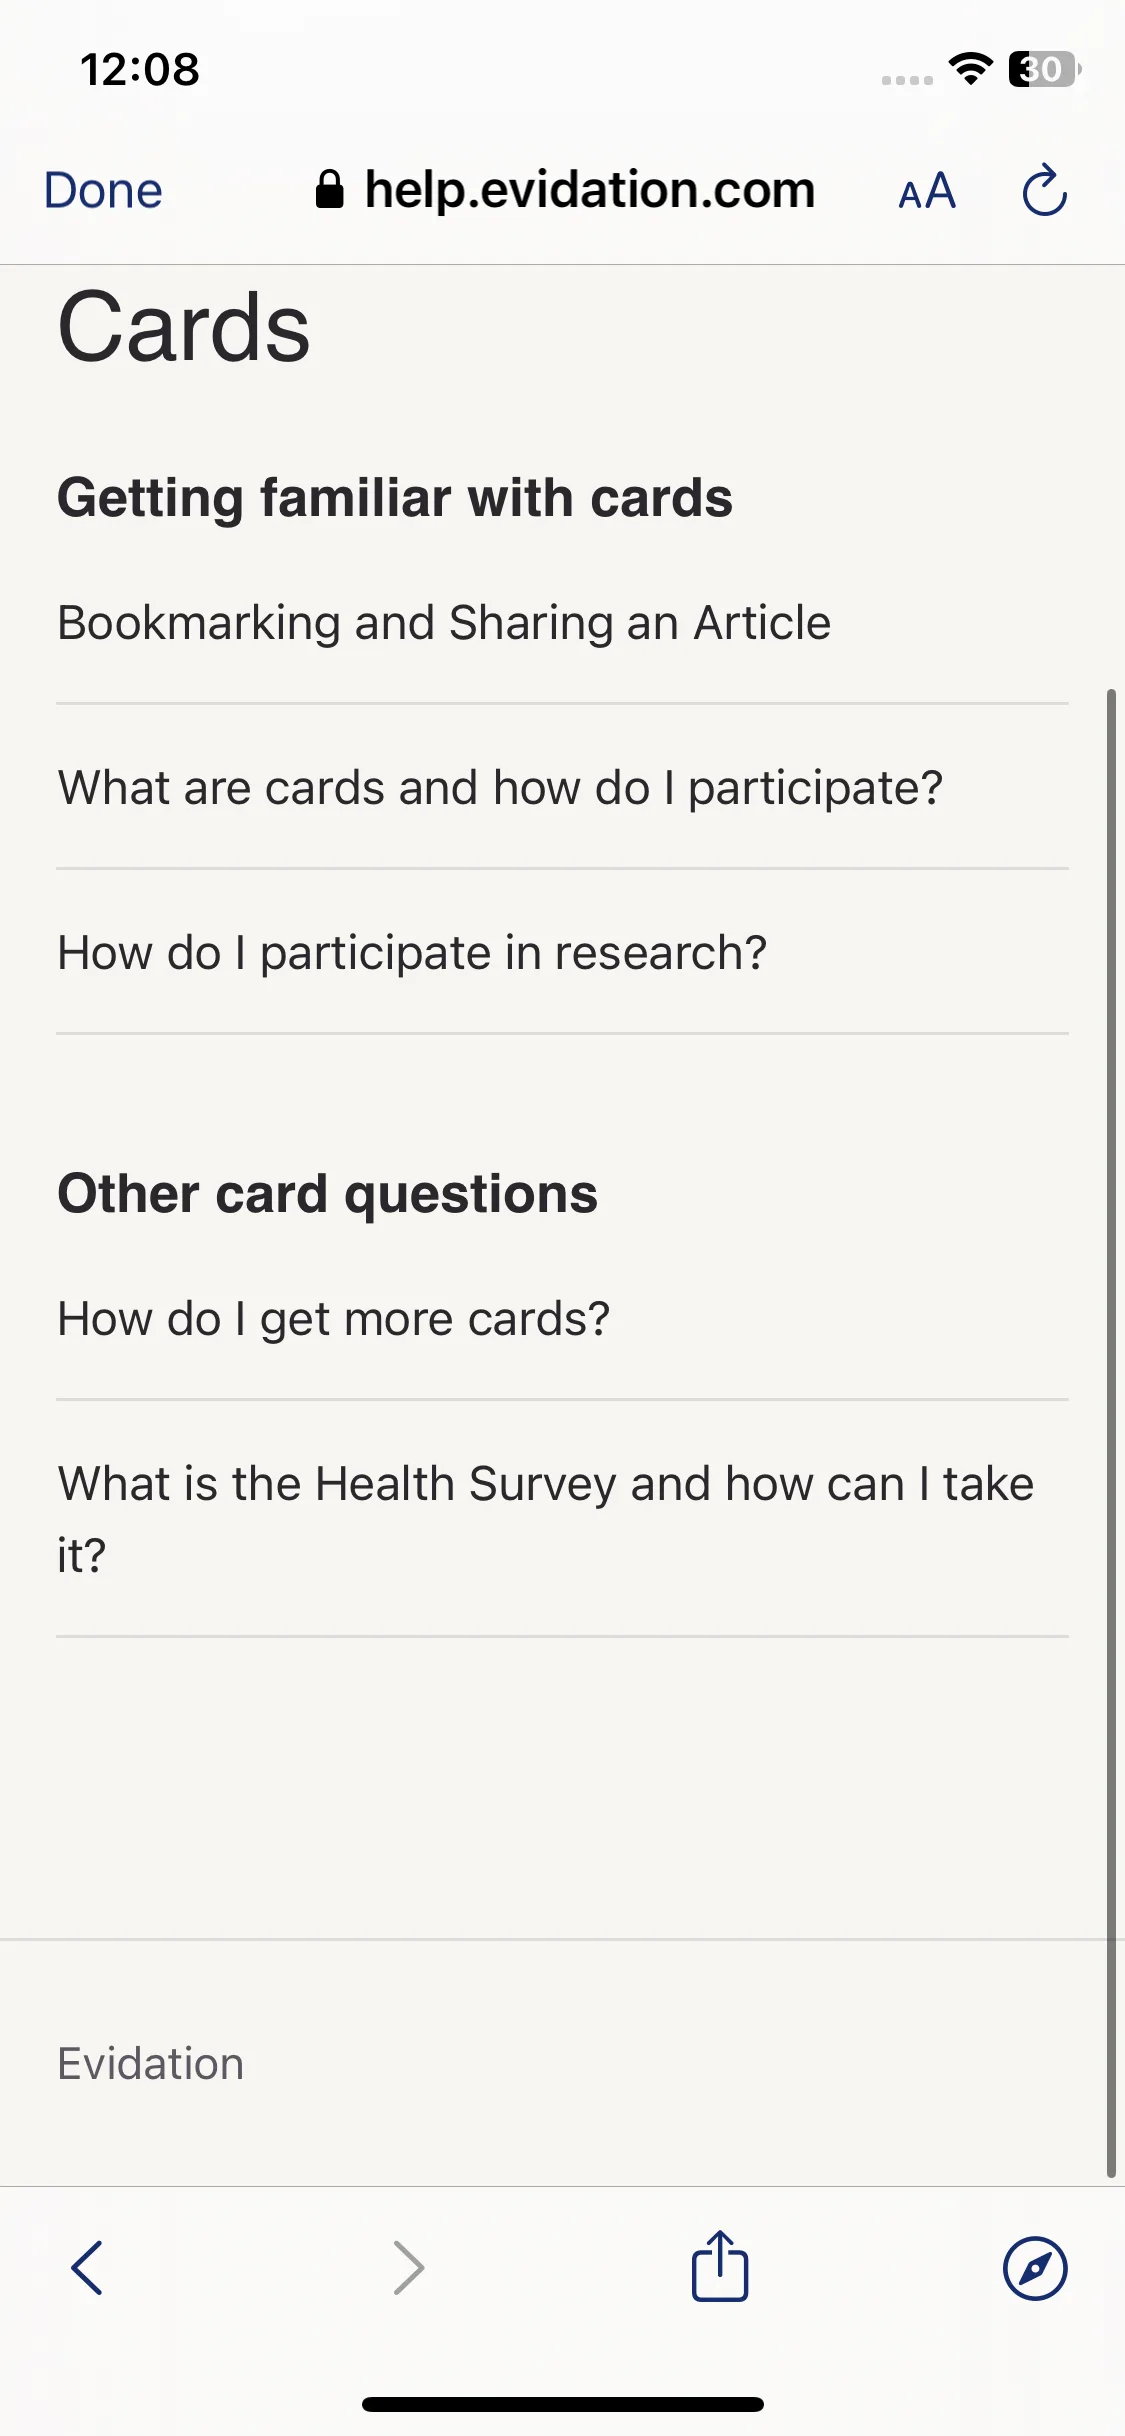Open What are cards and how do I participate
The width and height of the screenshot is (1125, 2436).
[500, 788]
